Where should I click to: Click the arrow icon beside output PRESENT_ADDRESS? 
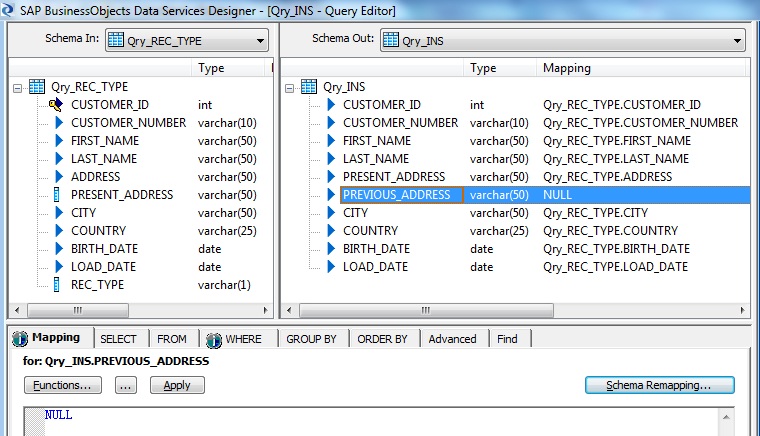[331, 176]
